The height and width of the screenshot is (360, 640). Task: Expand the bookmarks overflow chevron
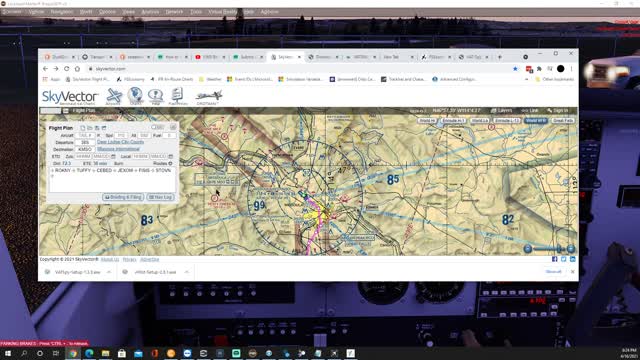click(x=527, y=79)
